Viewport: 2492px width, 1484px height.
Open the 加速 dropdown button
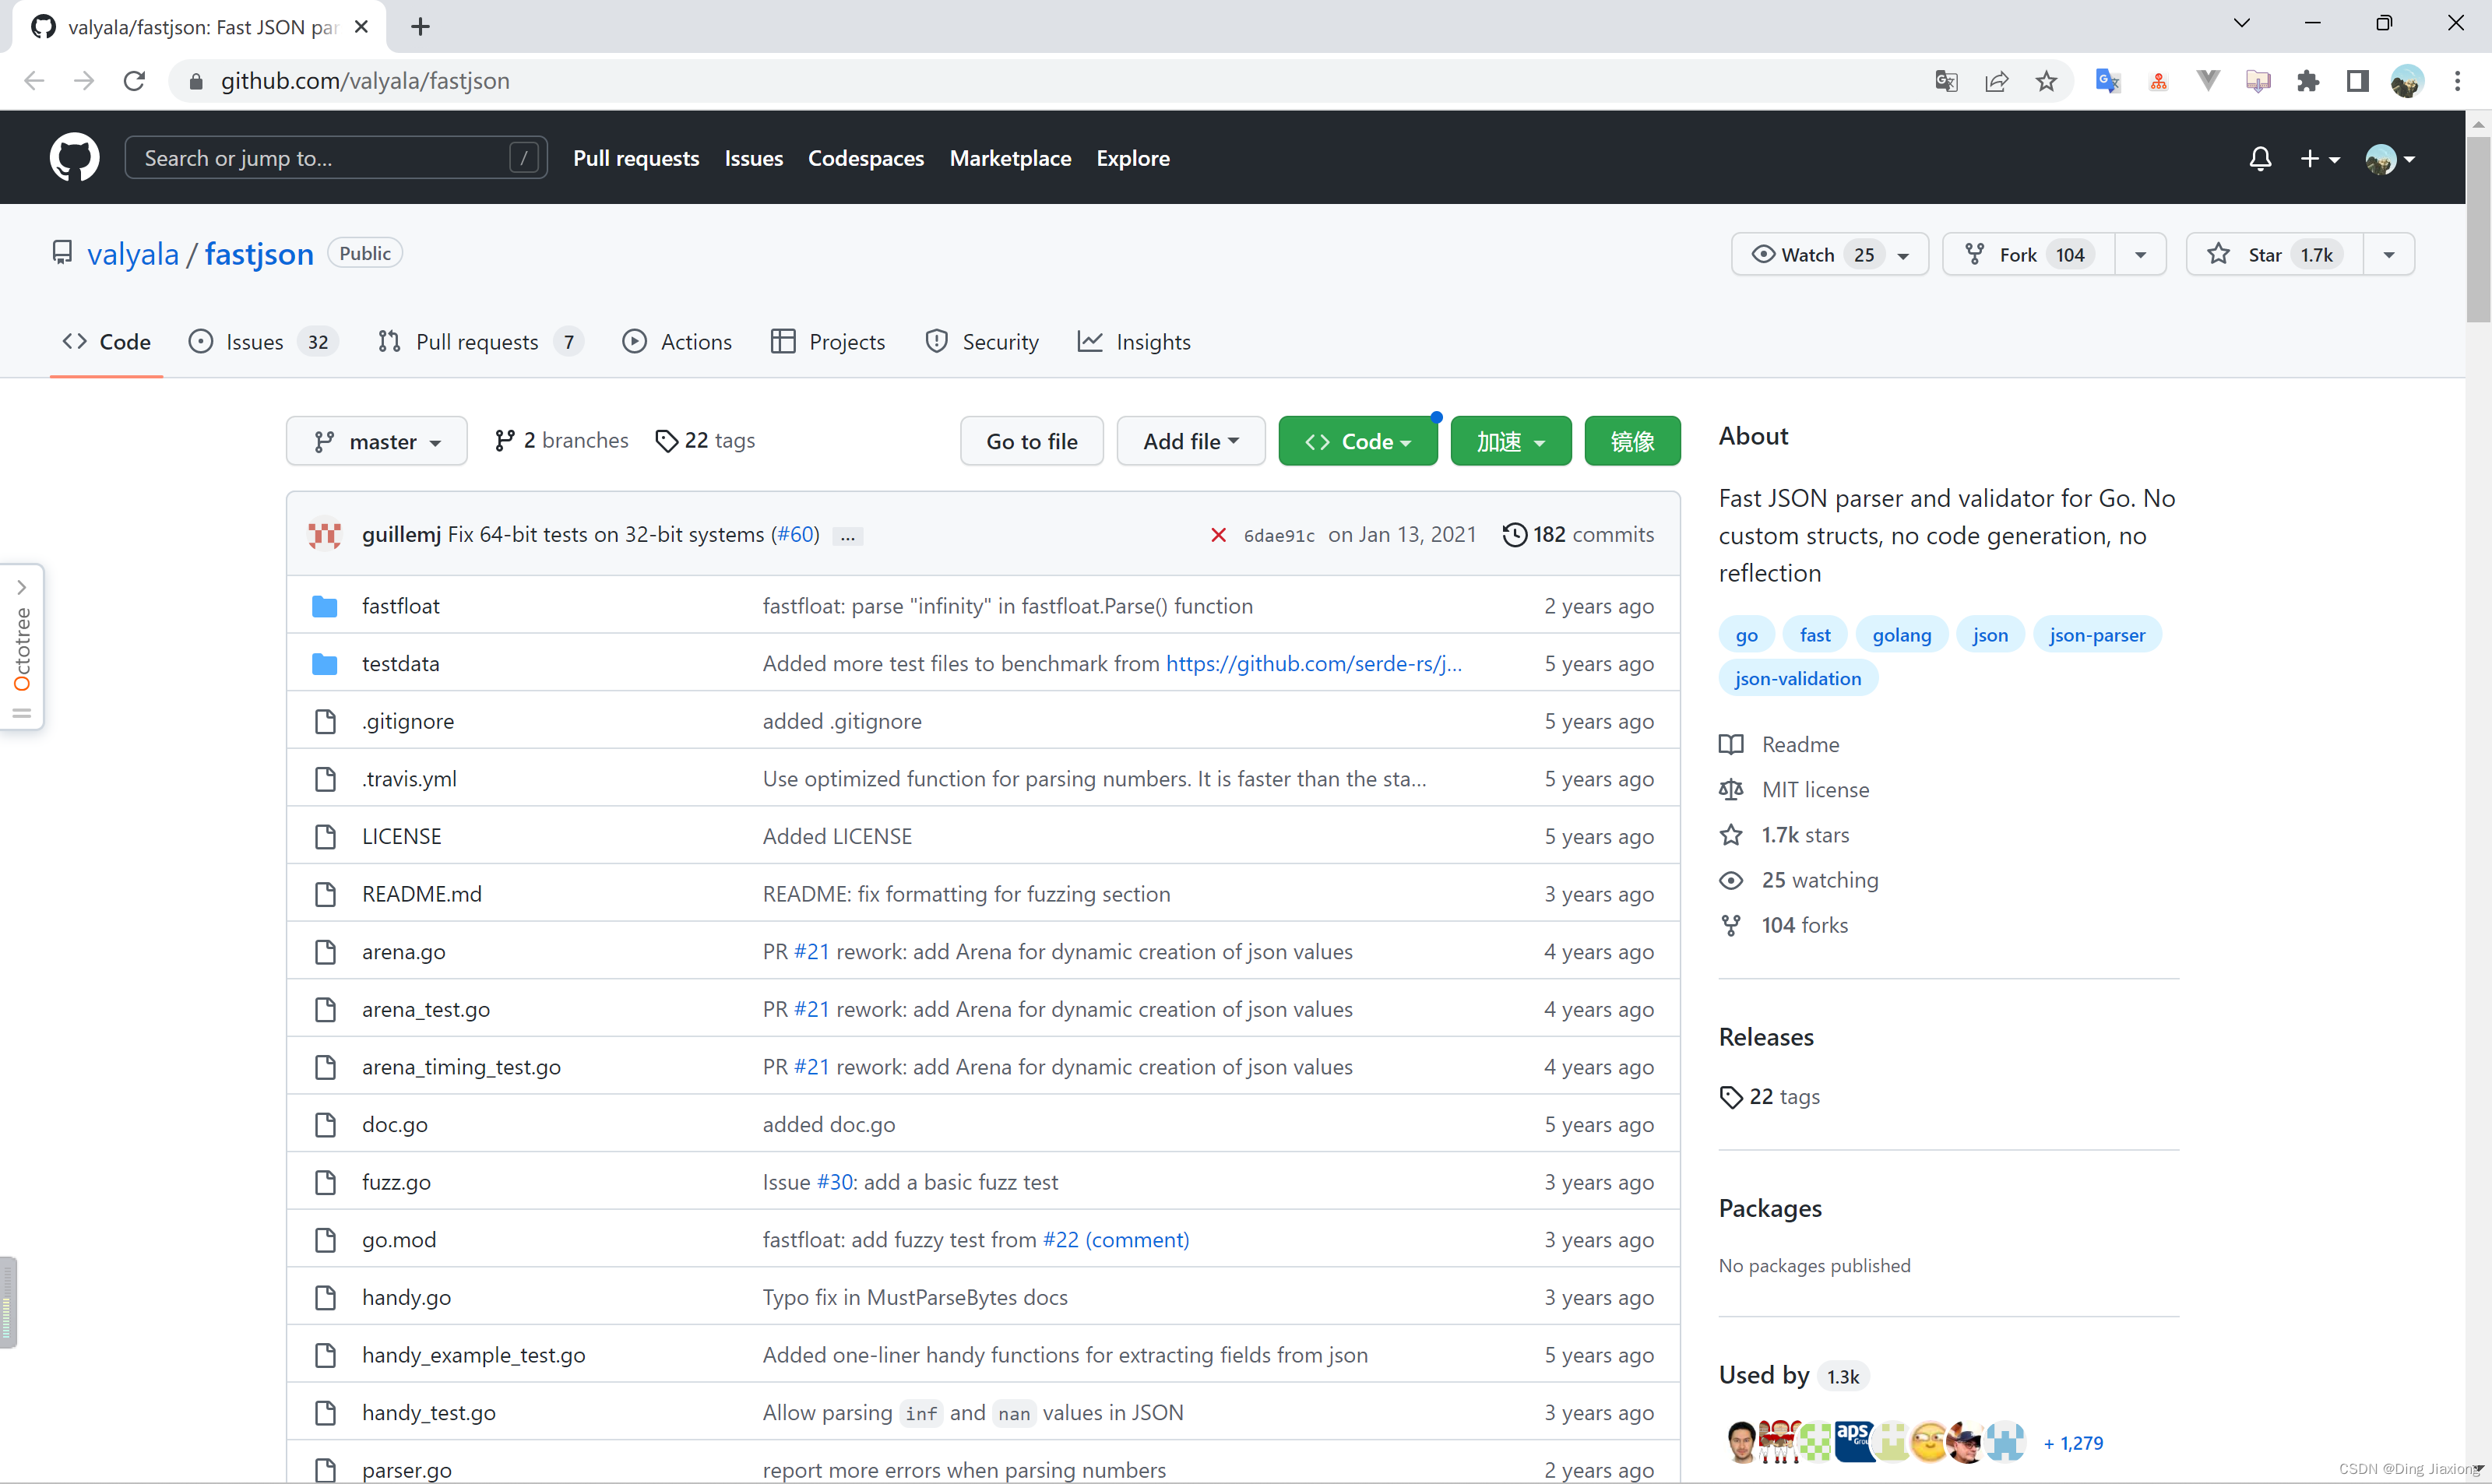[1510, 441]
